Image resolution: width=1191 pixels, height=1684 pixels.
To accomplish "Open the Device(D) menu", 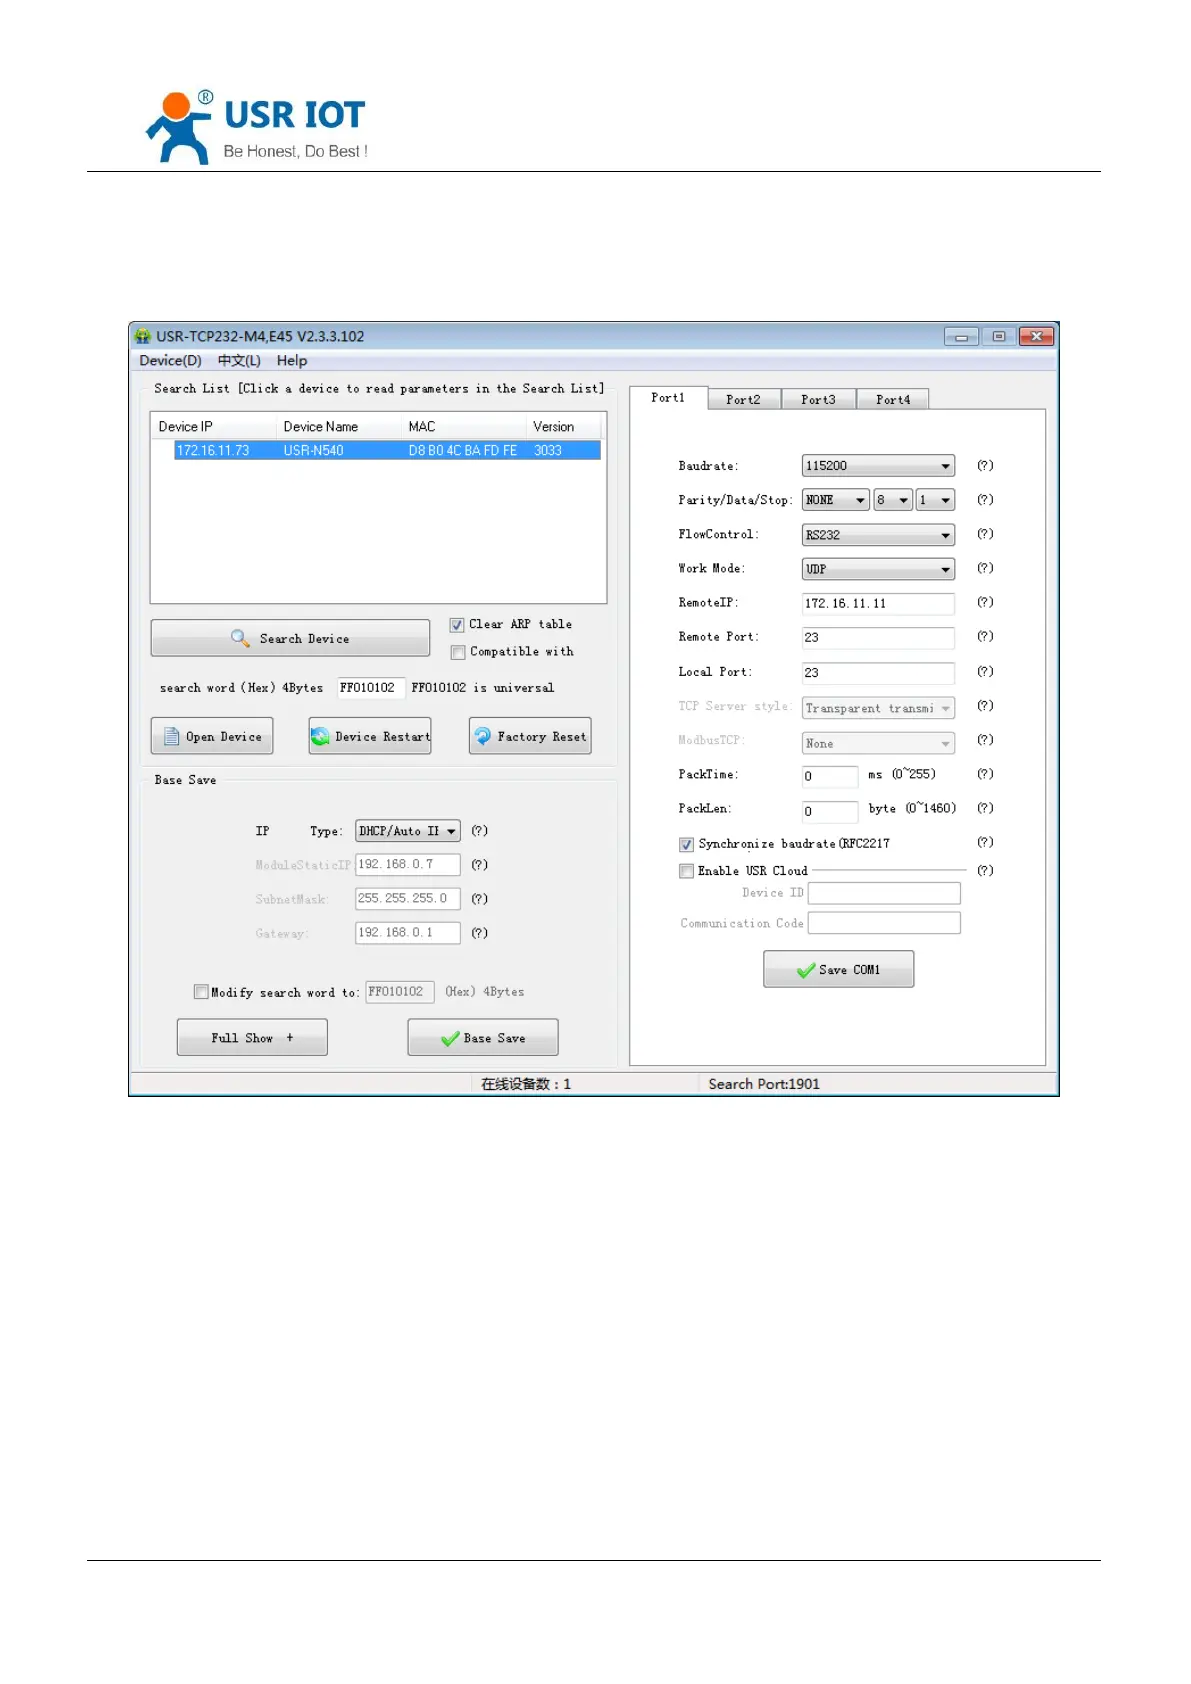I will [170, 361].
